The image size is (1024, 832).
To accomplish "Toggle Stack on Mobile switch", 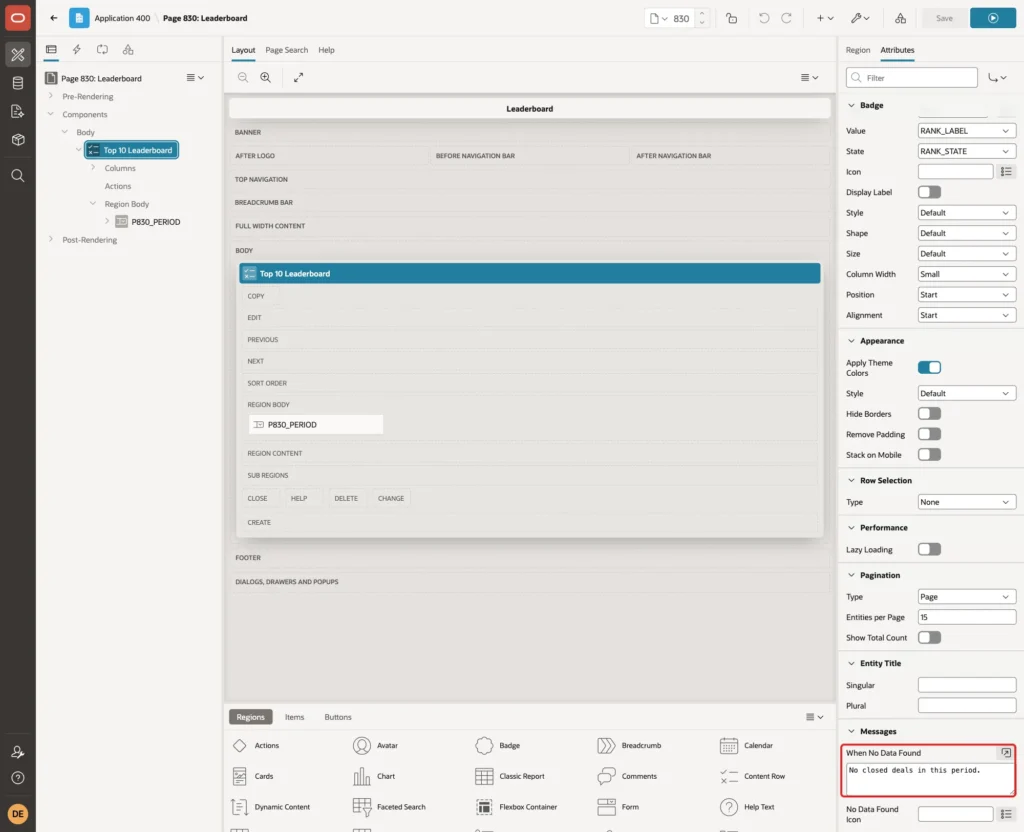I will click(929, 455).
